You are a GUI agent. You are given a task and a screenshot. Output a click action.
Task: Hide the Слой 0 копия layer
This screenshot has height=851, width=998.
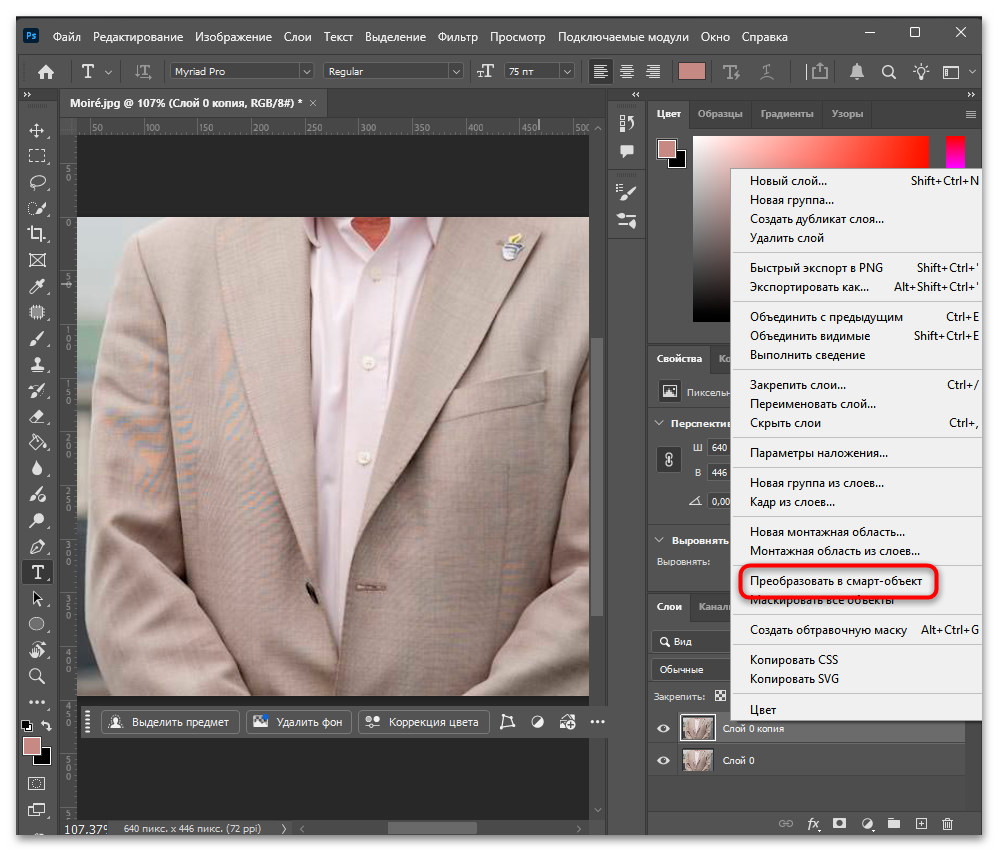click(x=663, y=729)
